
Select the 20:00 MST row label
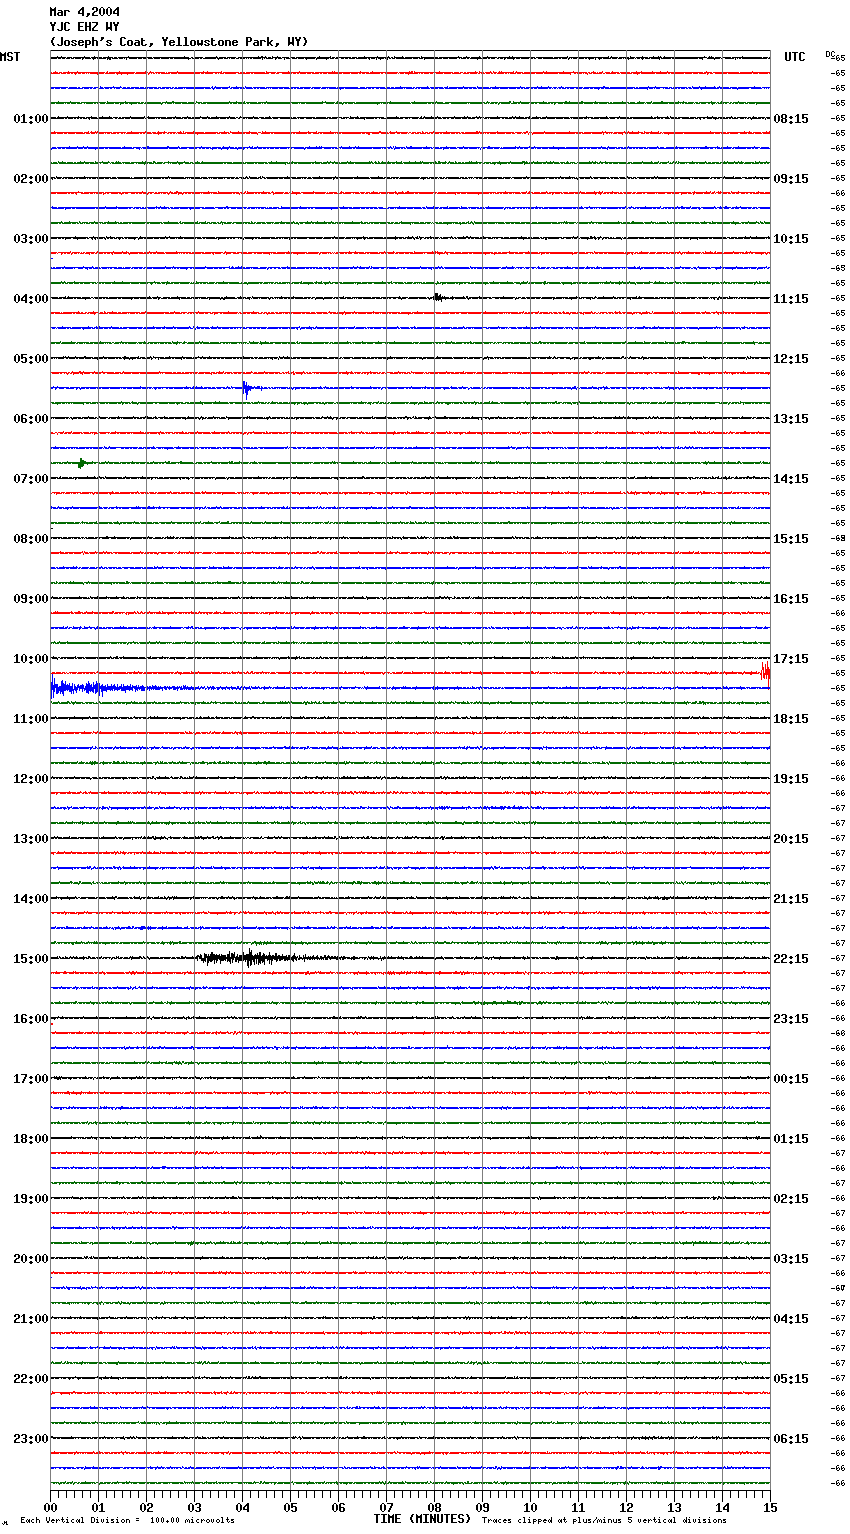click(31, 1259)
